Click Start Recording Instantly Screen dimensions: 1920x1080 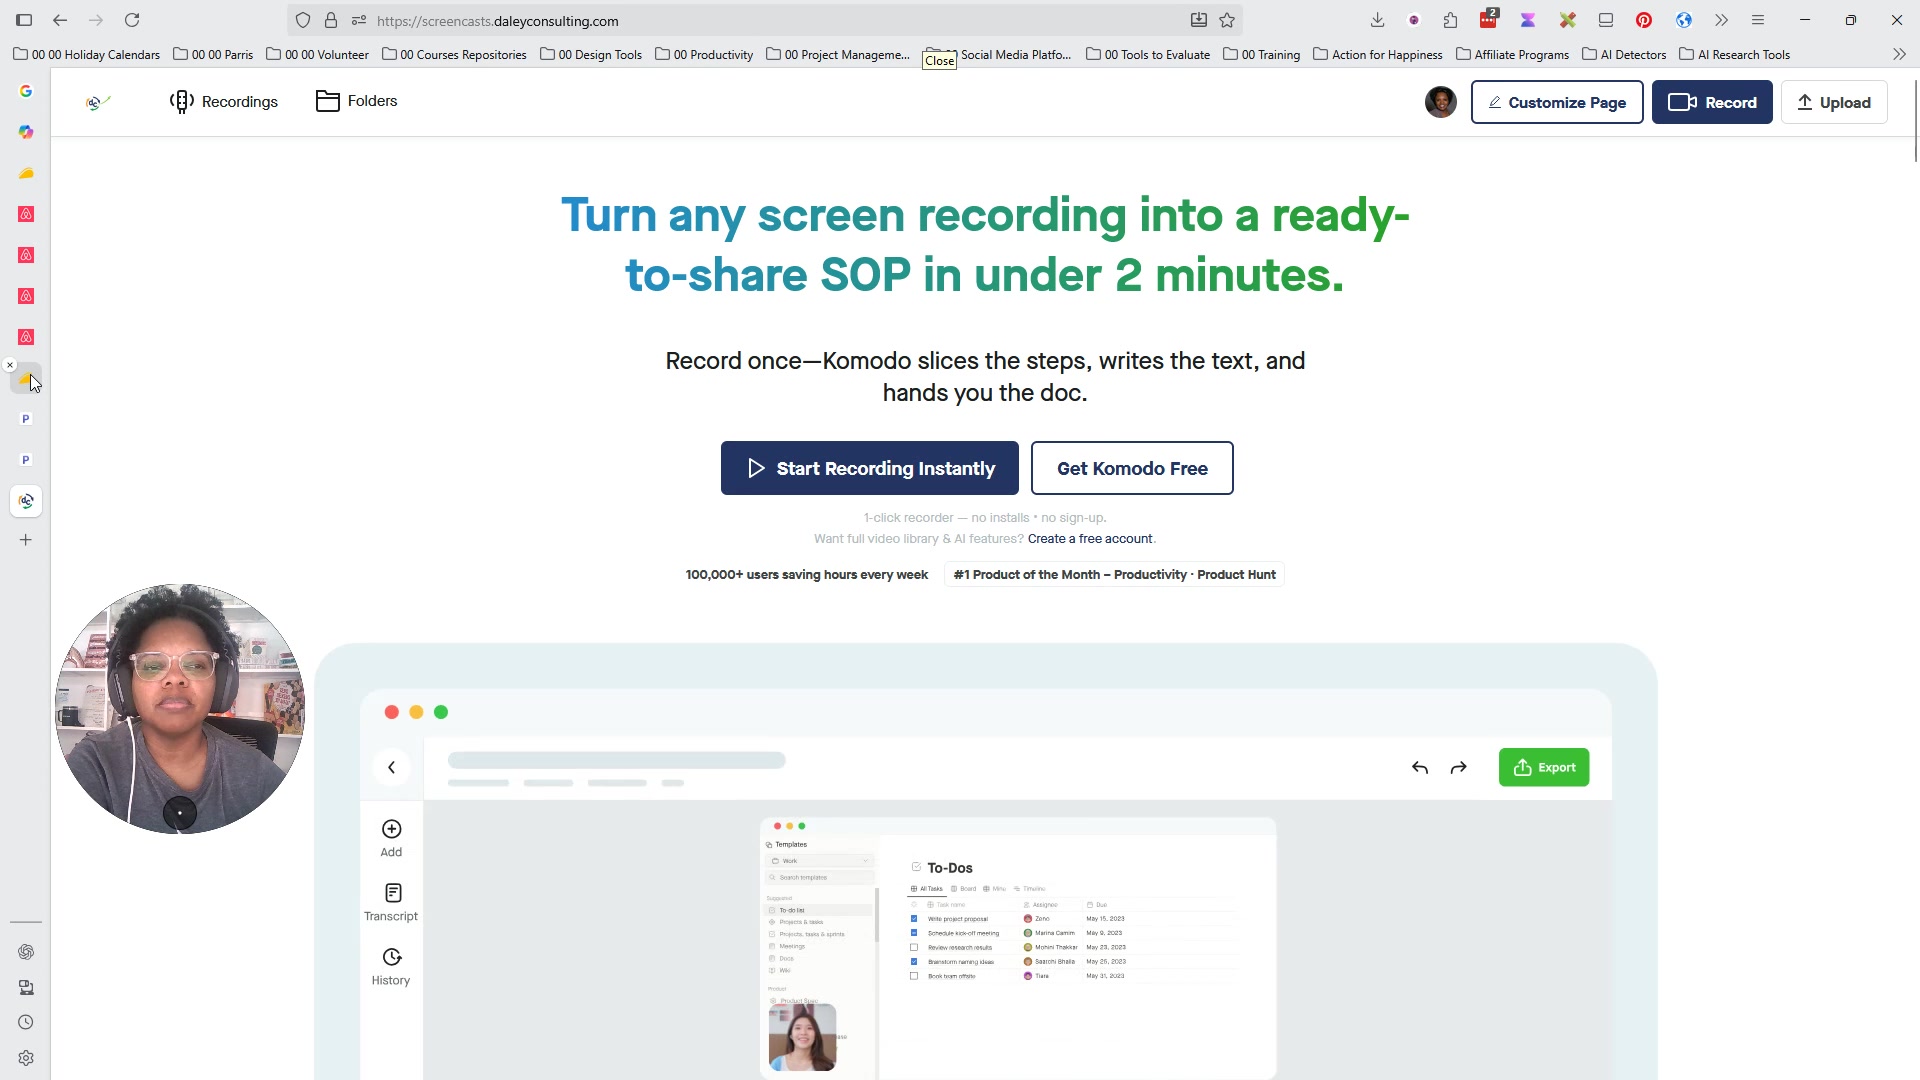(870, 468)
